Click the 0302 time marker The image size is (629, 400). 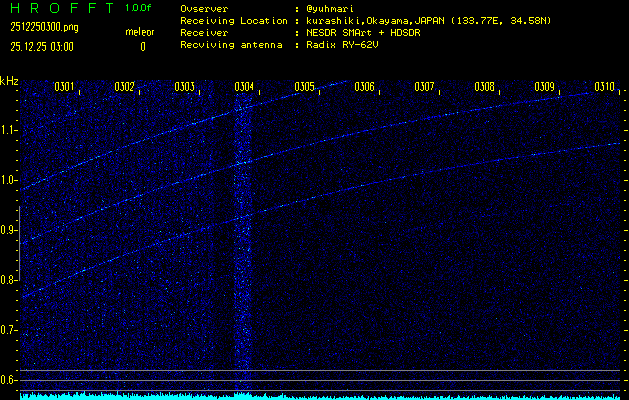124,87
